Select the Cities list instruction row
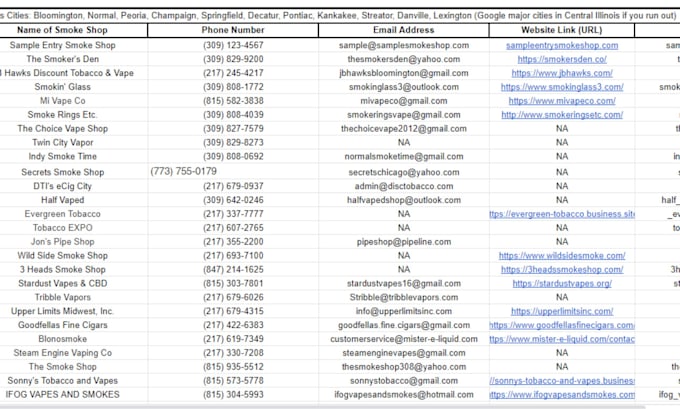The height and width of the screenshot is (409, 680). pos(340,16)
